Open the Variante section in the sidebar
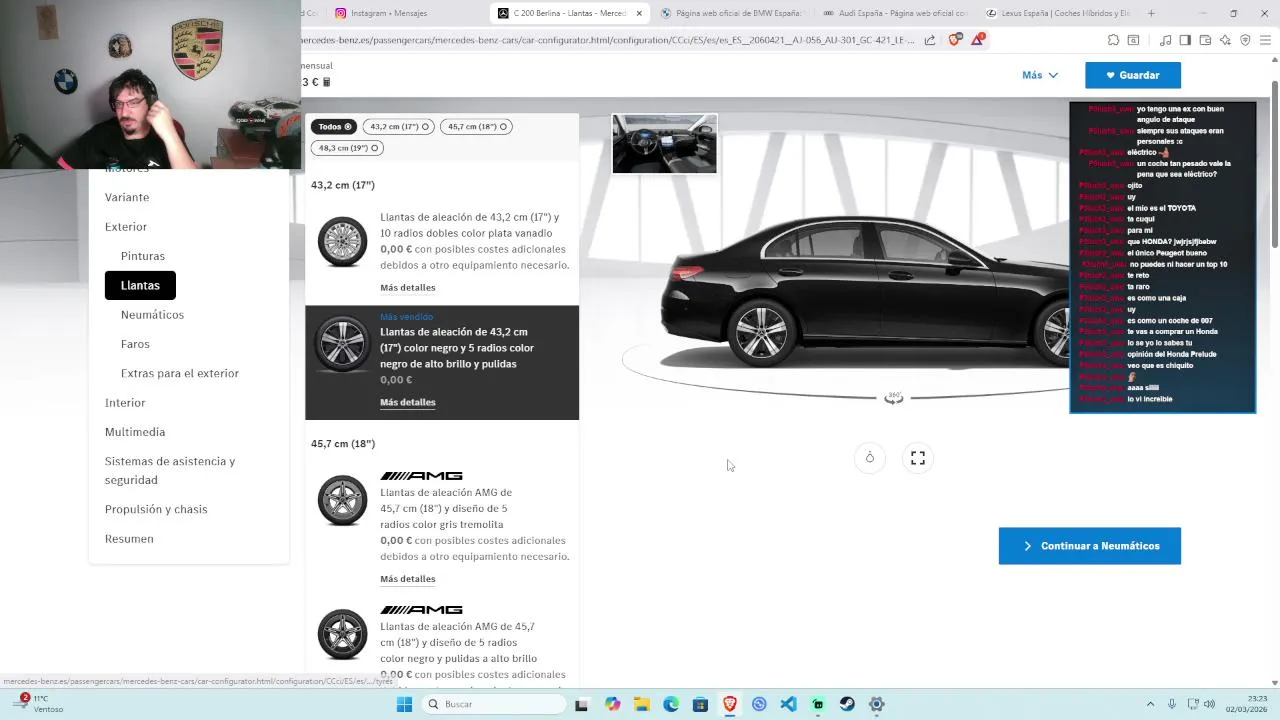This screenshot has height=720, width=1280. (127, 197)
